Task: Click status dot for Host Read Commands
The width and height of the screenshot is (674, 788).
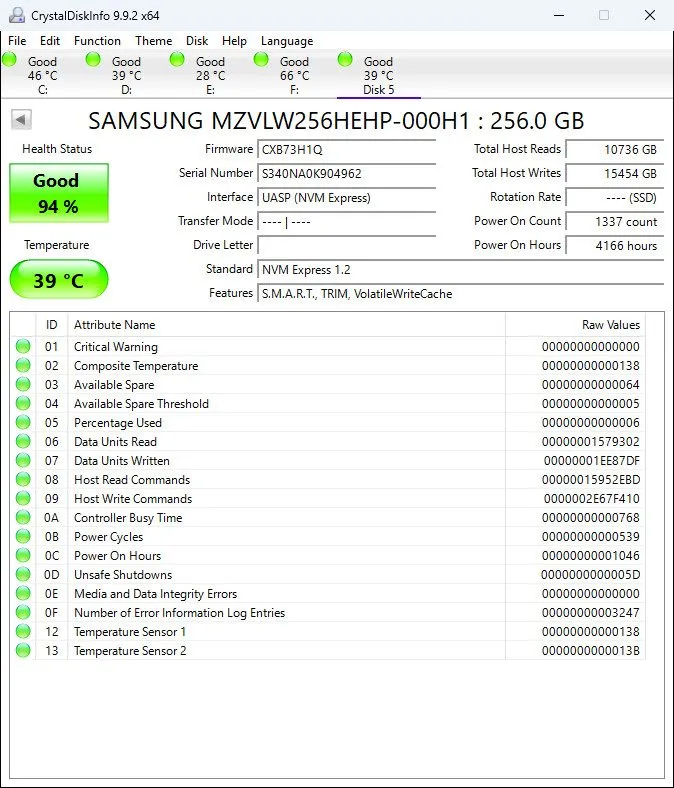Action: pyautogui.click(x=23, y=479)
